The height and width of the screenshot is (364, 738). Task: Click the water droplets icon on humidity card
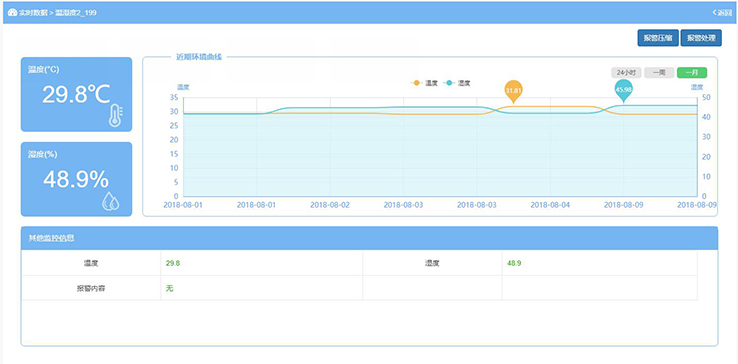[111, 201]
